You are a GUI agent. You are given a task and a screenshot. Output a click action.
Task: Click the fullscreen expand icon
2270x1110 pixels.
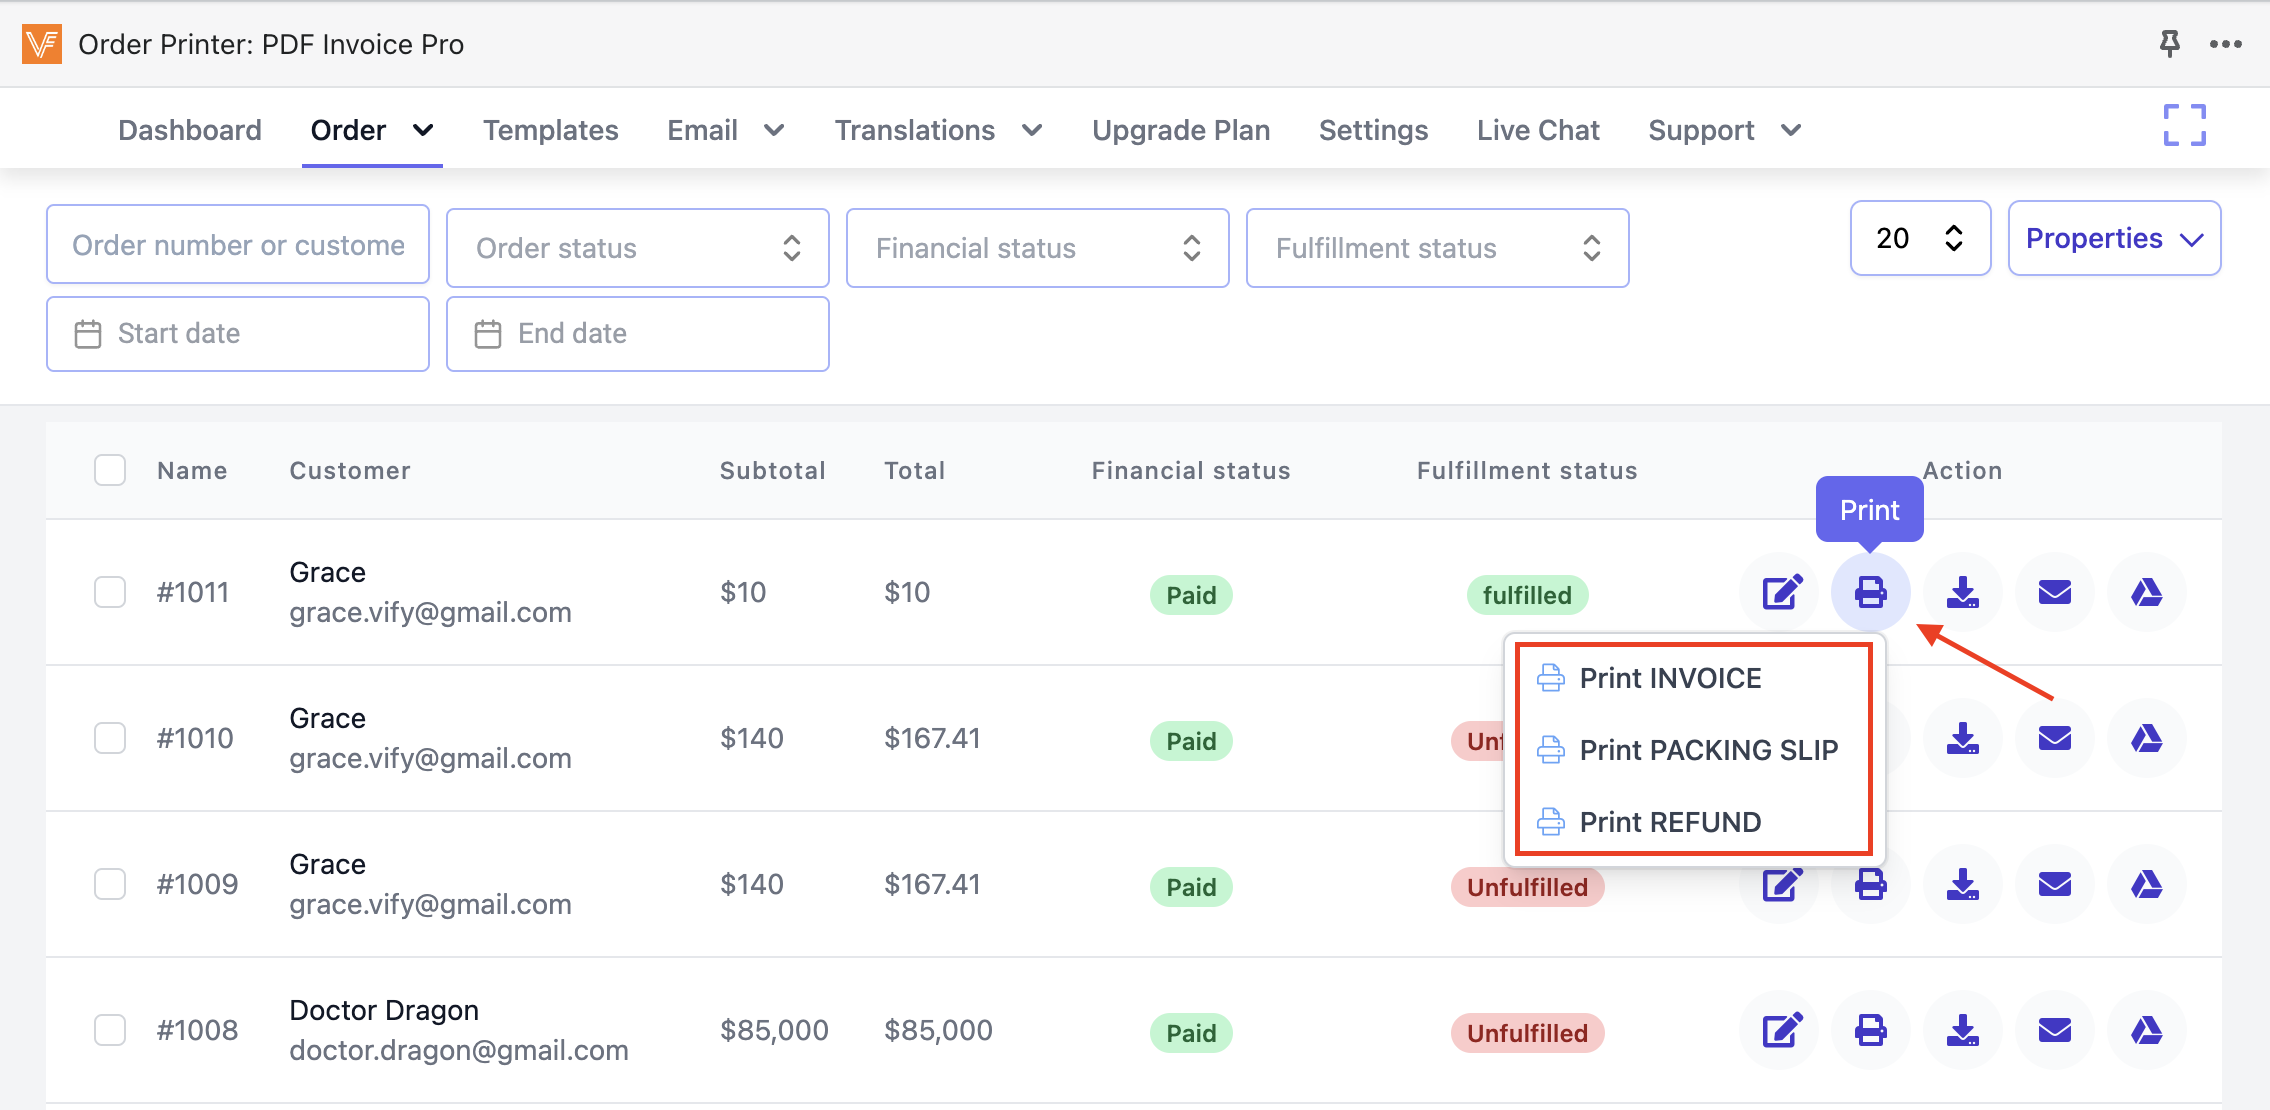[x=2184, y=126]
